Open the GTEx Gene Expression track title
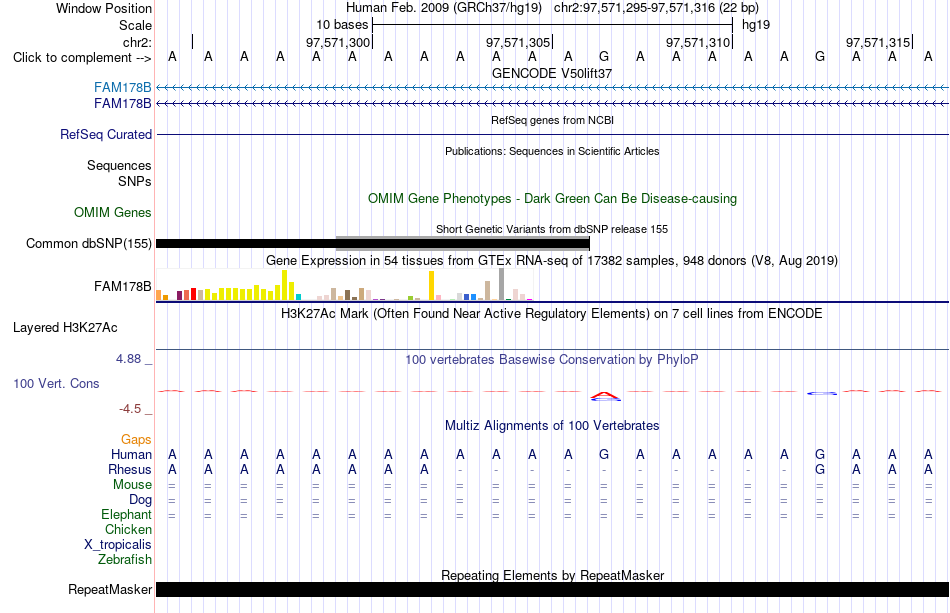The width and height of the screenshot is (950, 613). pos(552,260)
